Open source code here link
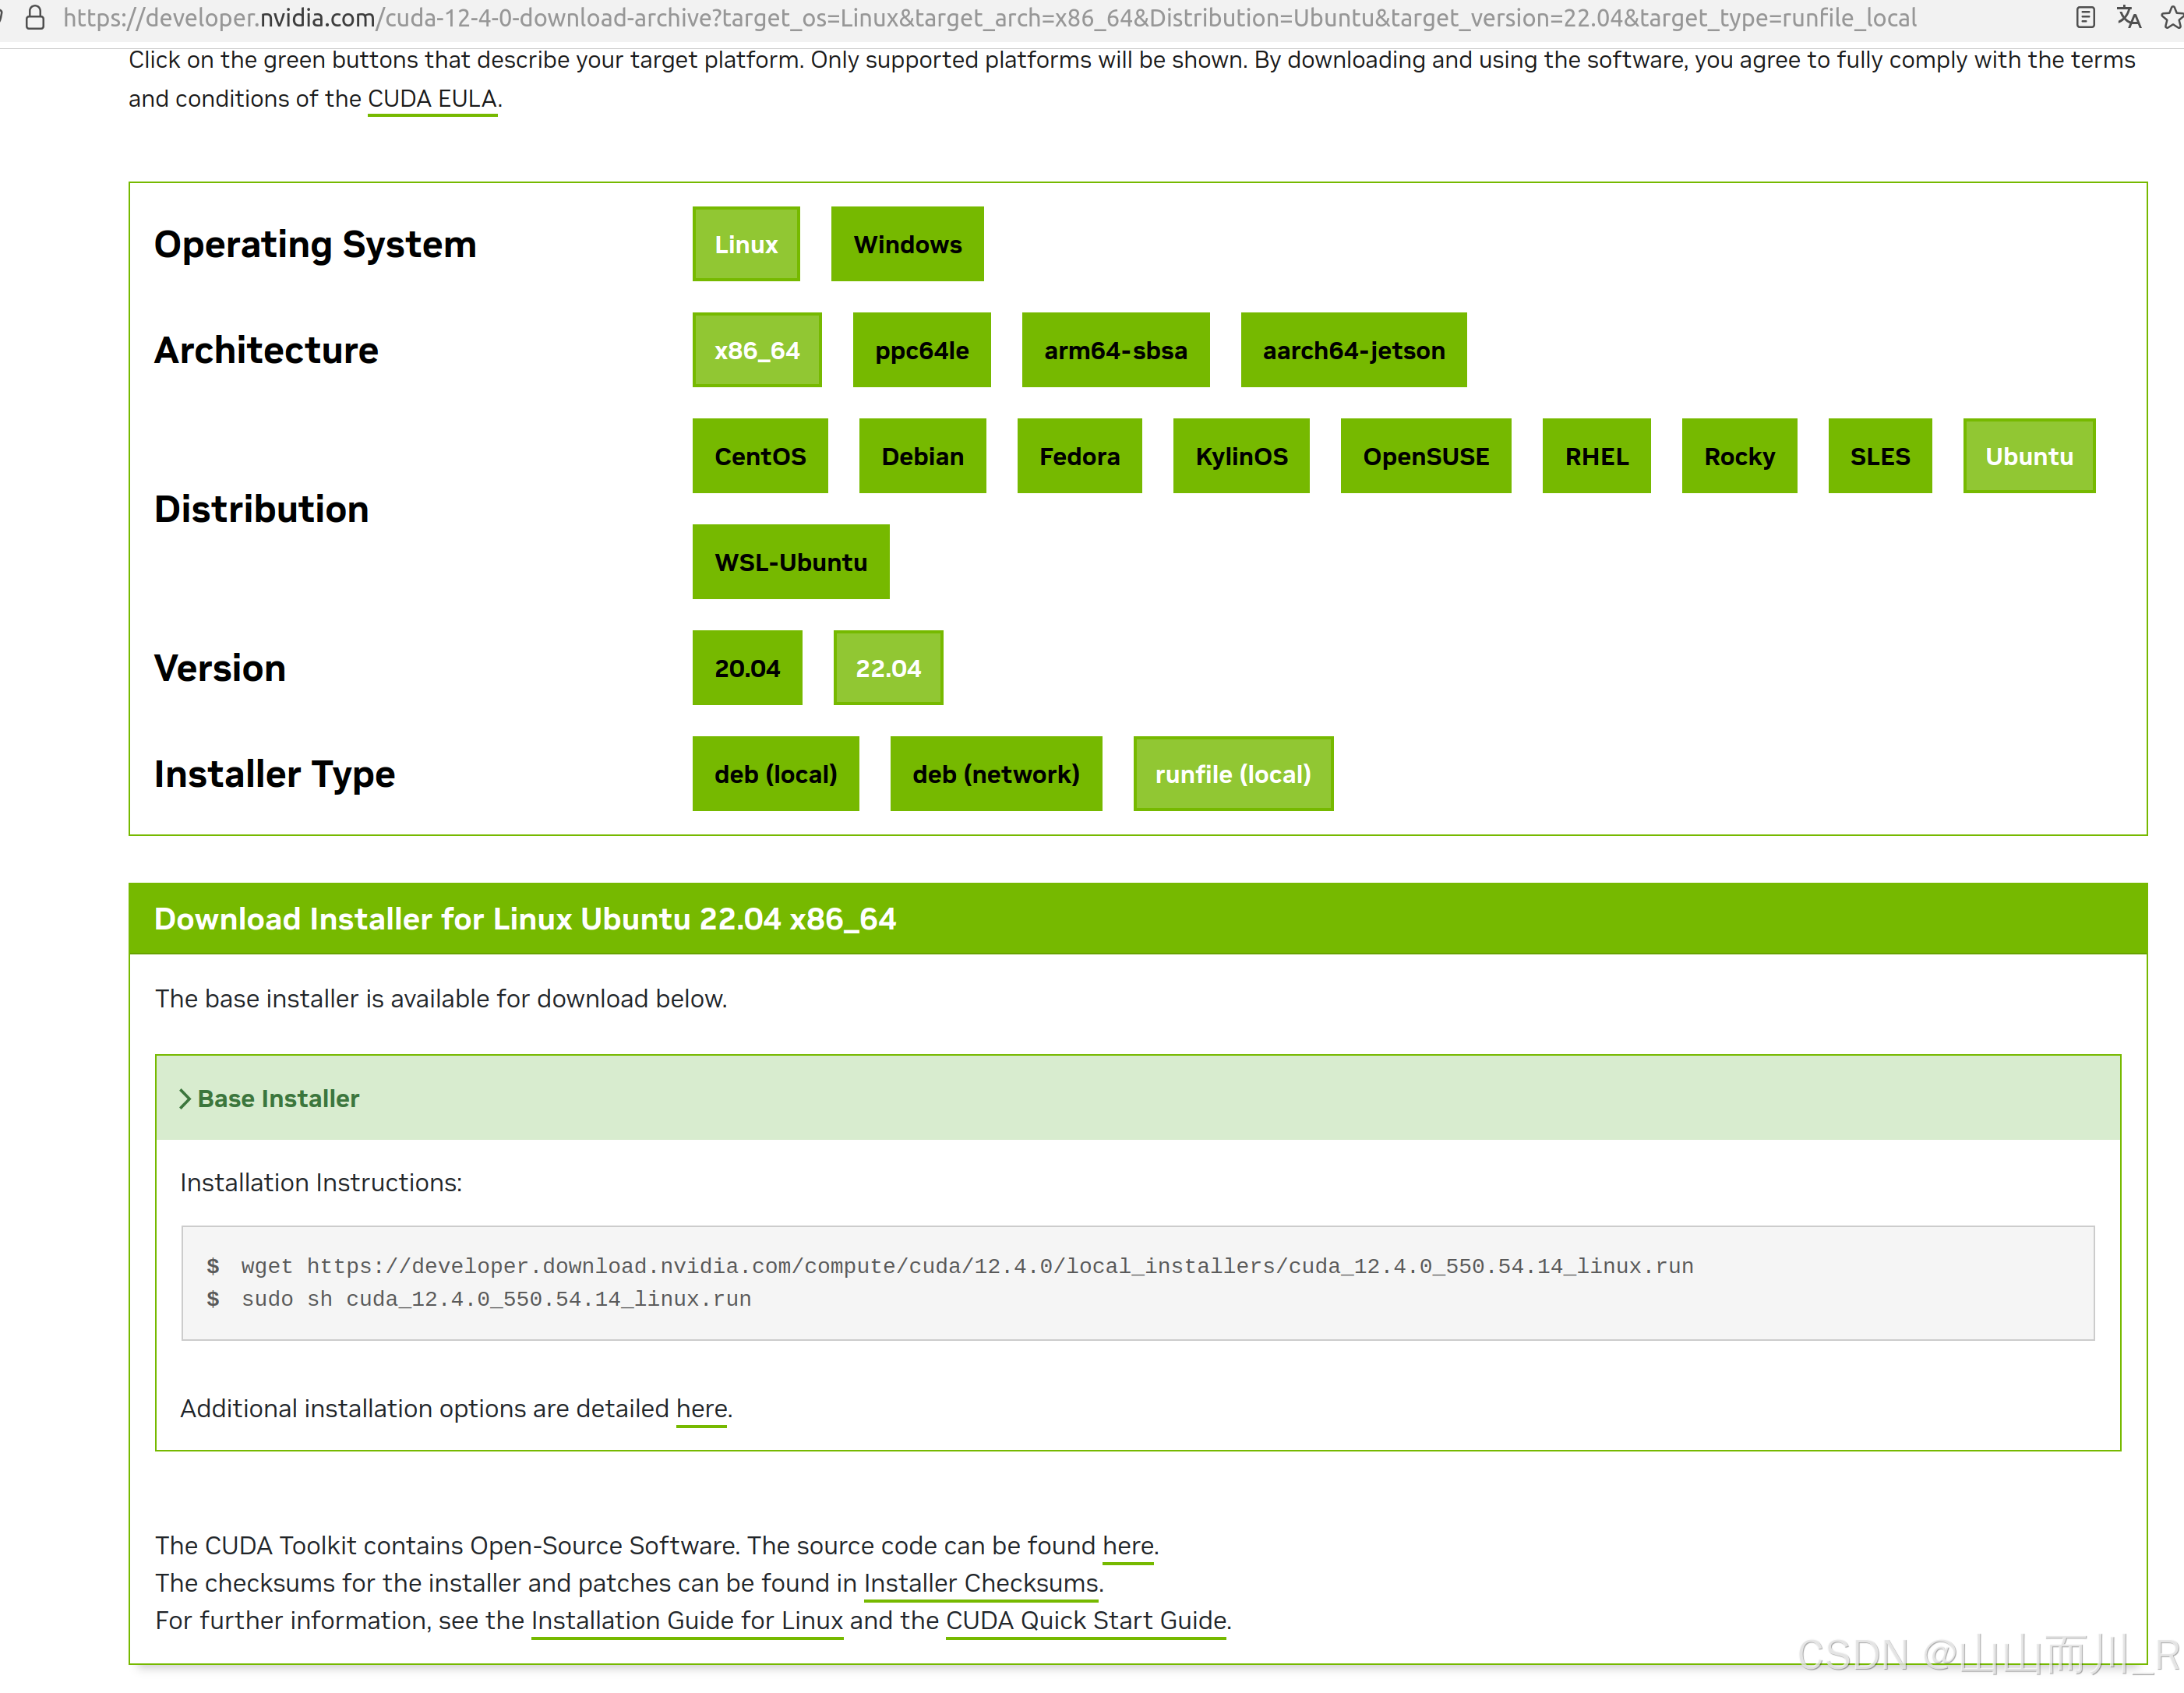Screen dimensions: 2184x1693 tap(1128, 1546)
